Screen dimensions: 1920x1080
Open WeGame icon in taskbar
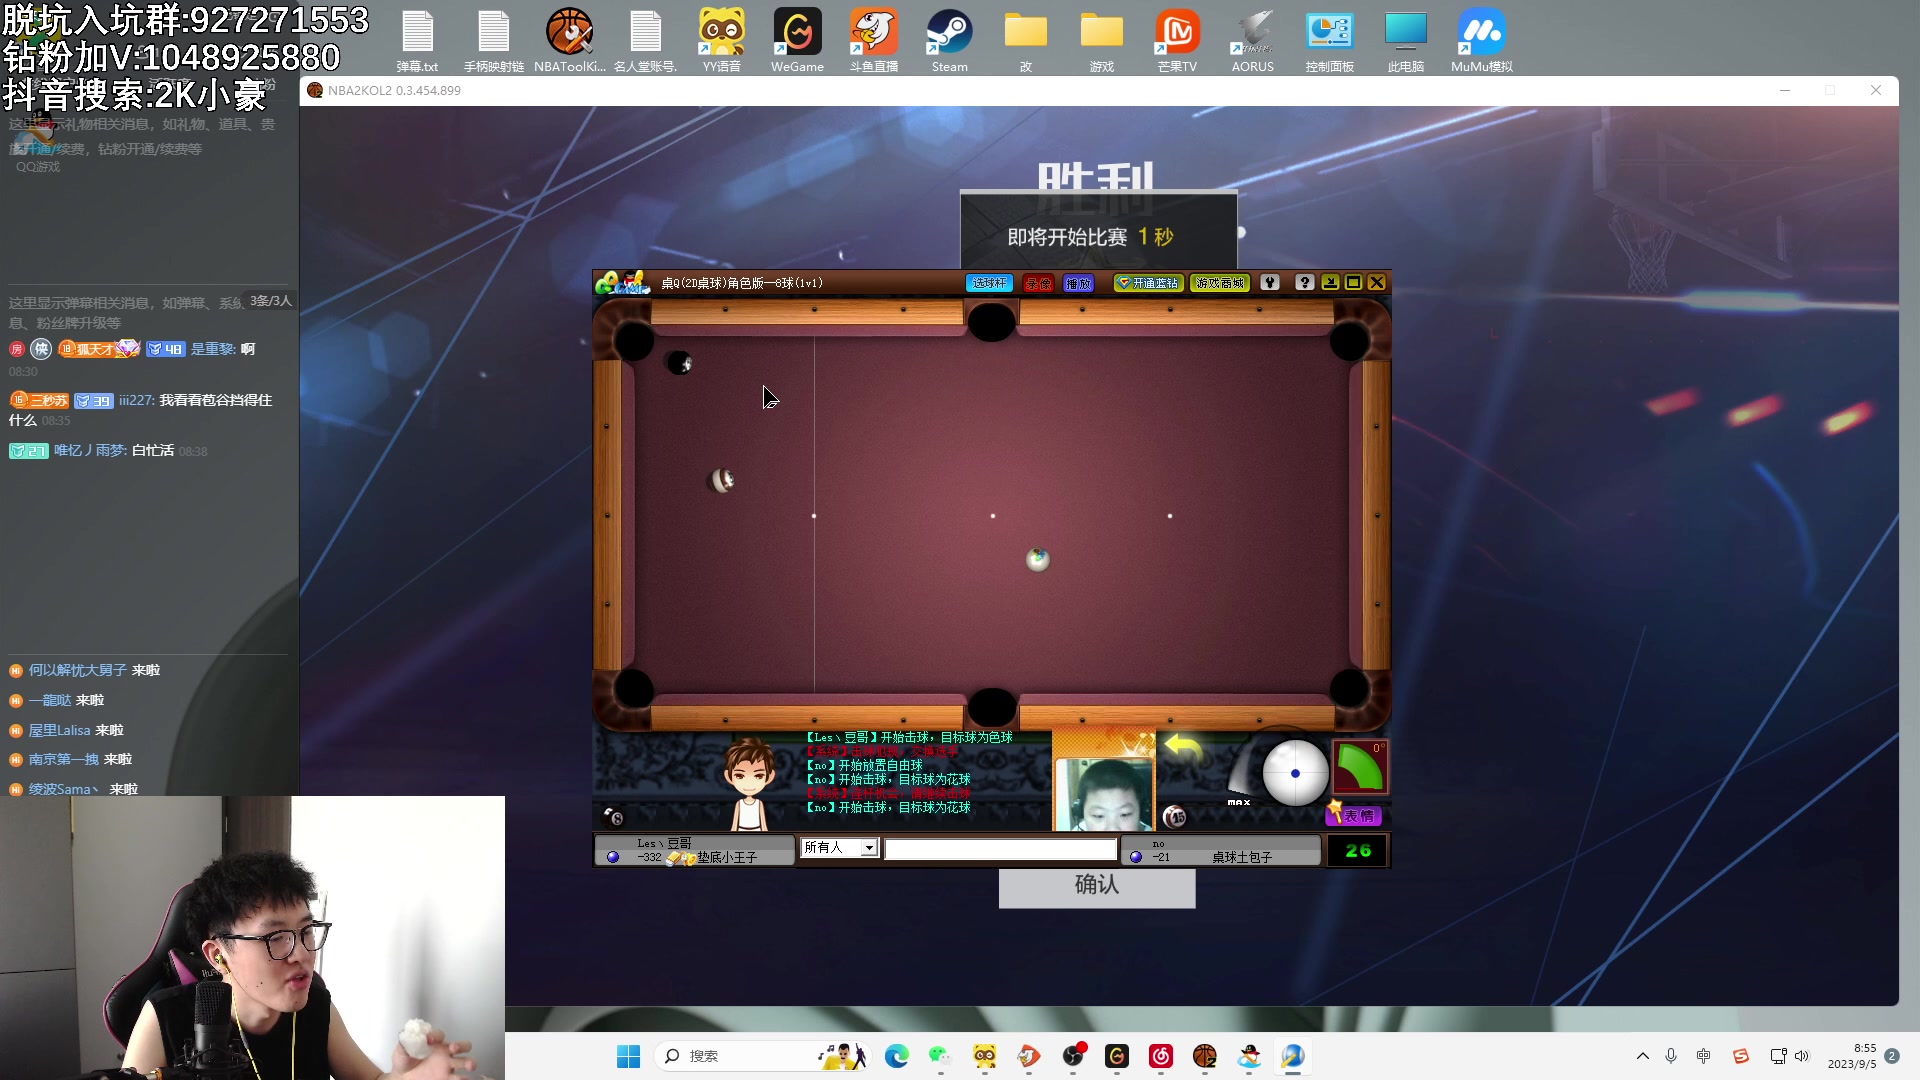tap(1117, 1056)
